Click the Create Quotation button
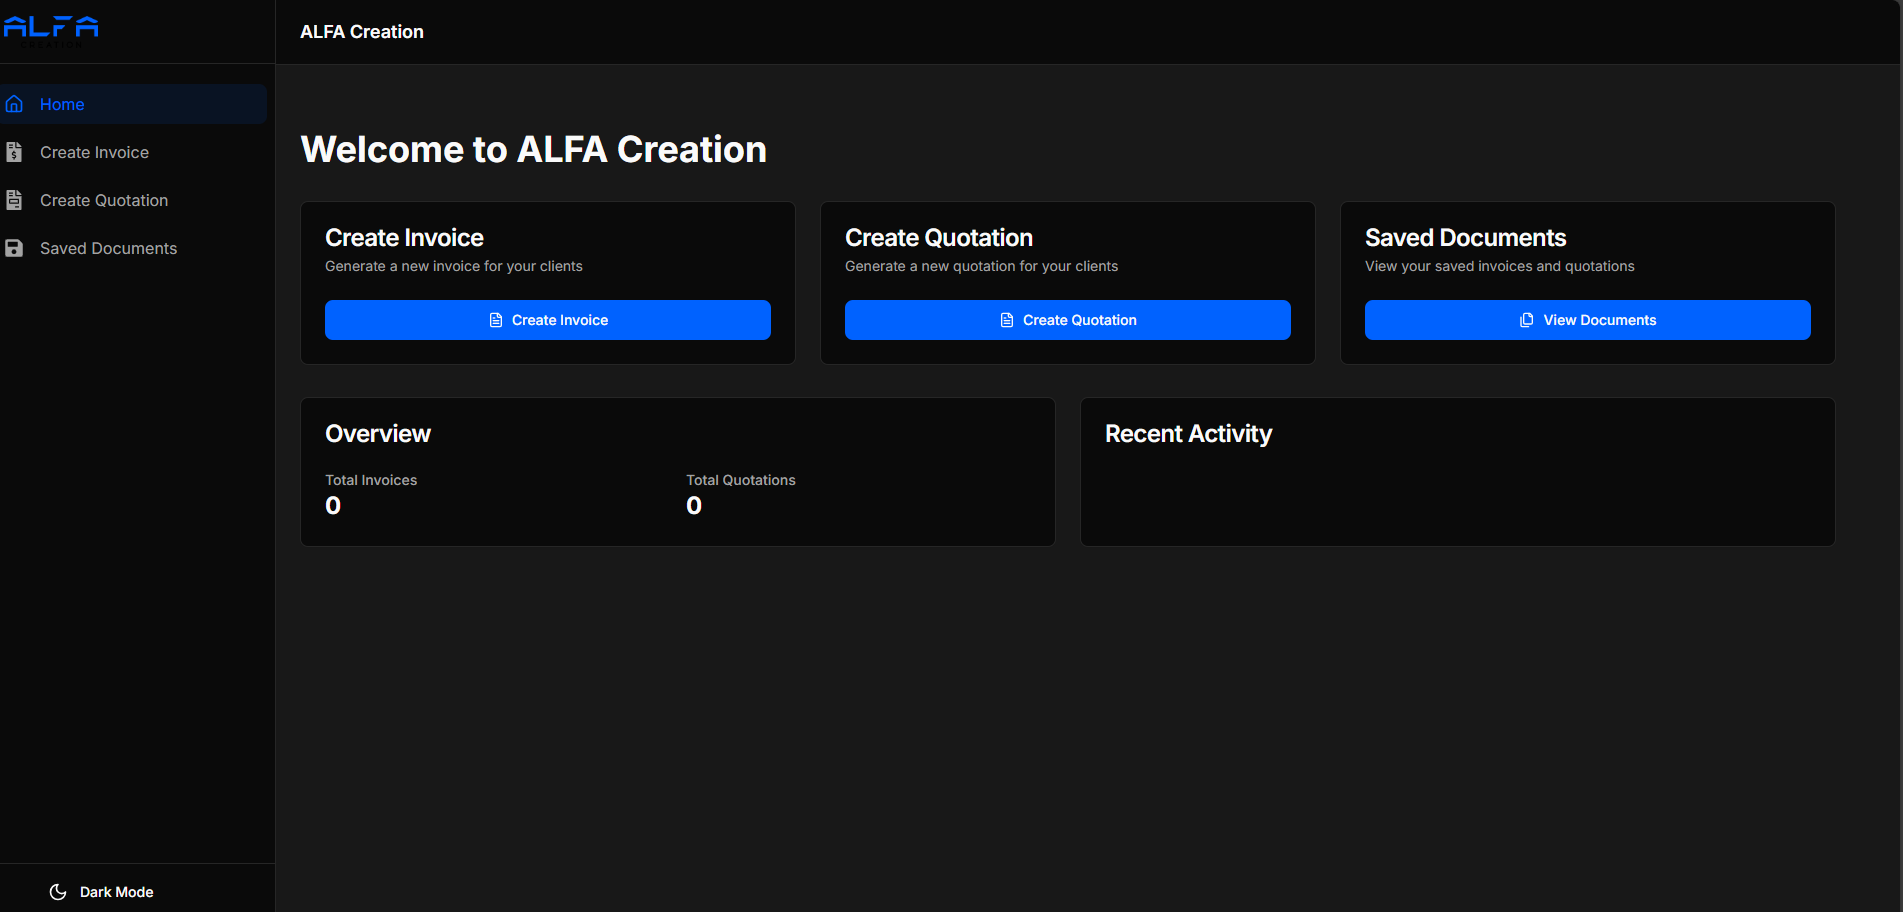The width and height of the screenshot is (1903, 912). (1067, 319)
